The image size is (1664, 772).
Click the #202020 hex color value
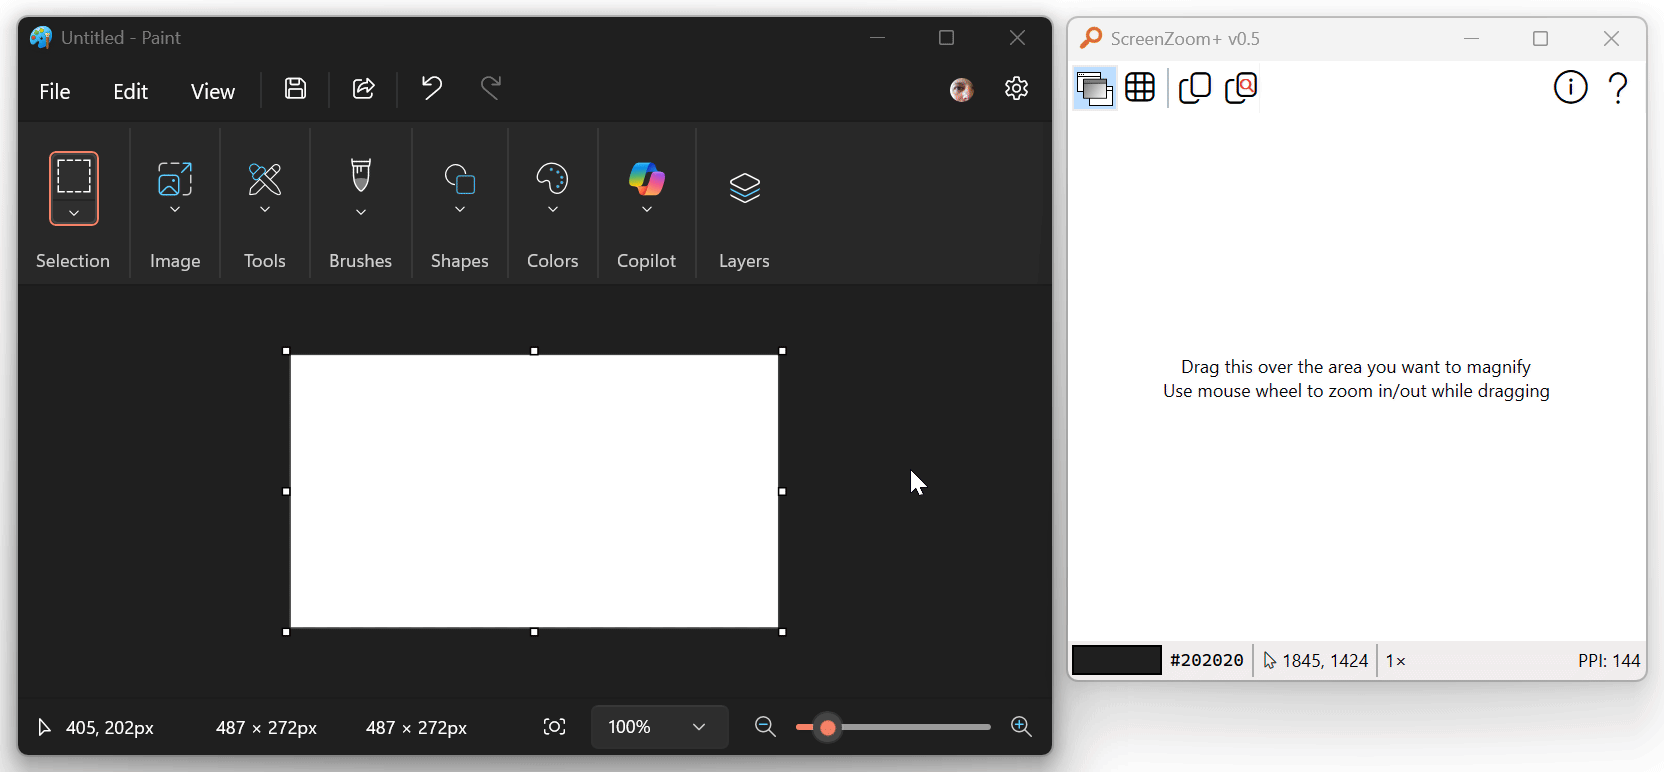coord(1207,660)
